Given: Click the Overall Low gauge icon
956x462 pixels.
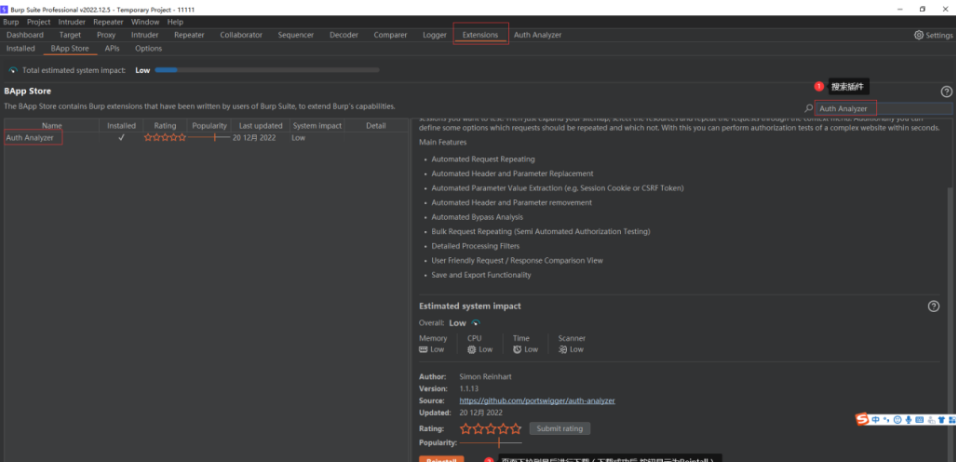Looking at the screenshot, I should [x=476, y=322].
